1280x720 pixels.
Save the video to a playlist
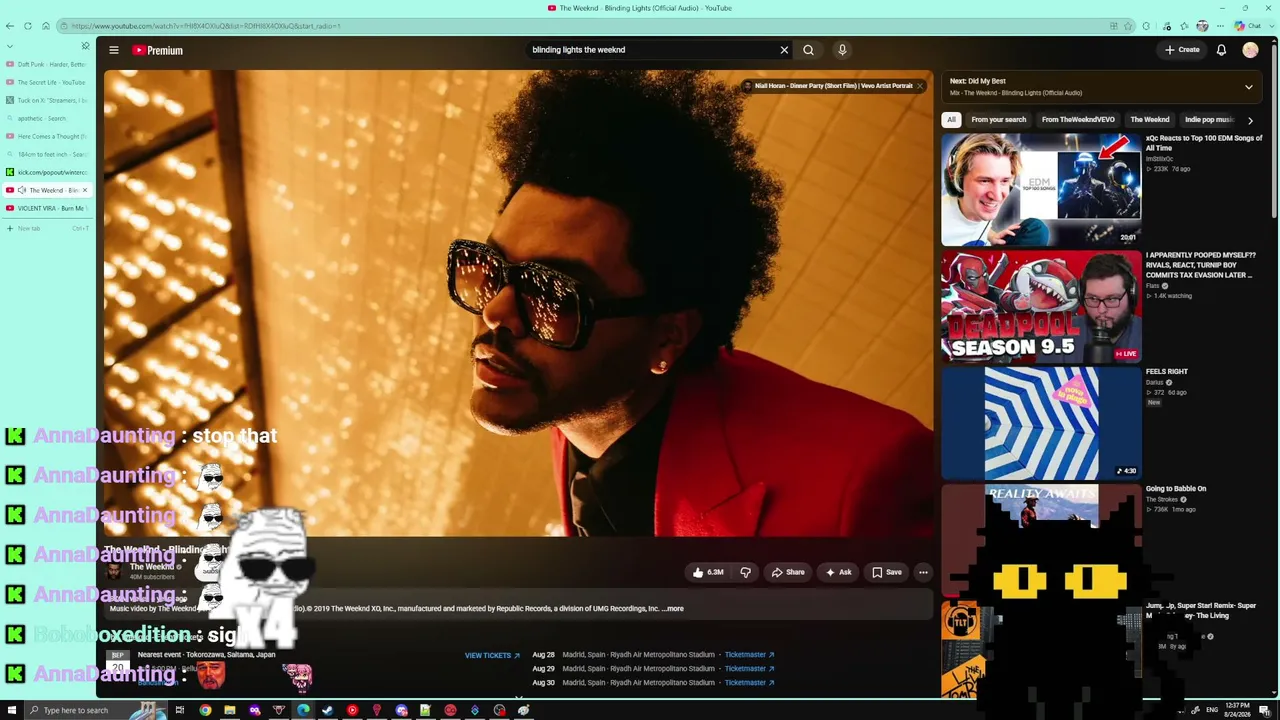pos(887,572)
